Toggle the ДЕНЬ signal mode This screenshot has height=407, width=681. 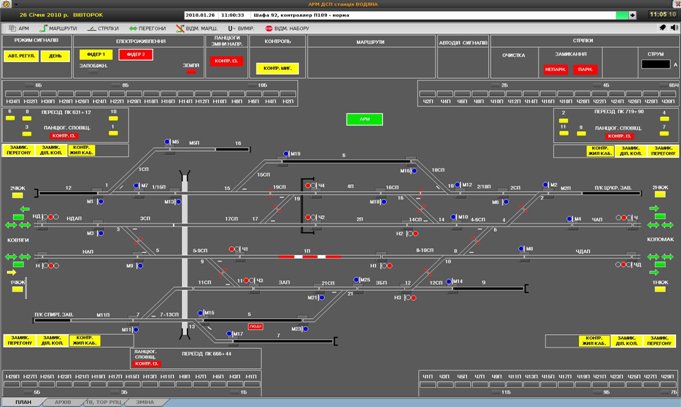[x=57, y=56]
